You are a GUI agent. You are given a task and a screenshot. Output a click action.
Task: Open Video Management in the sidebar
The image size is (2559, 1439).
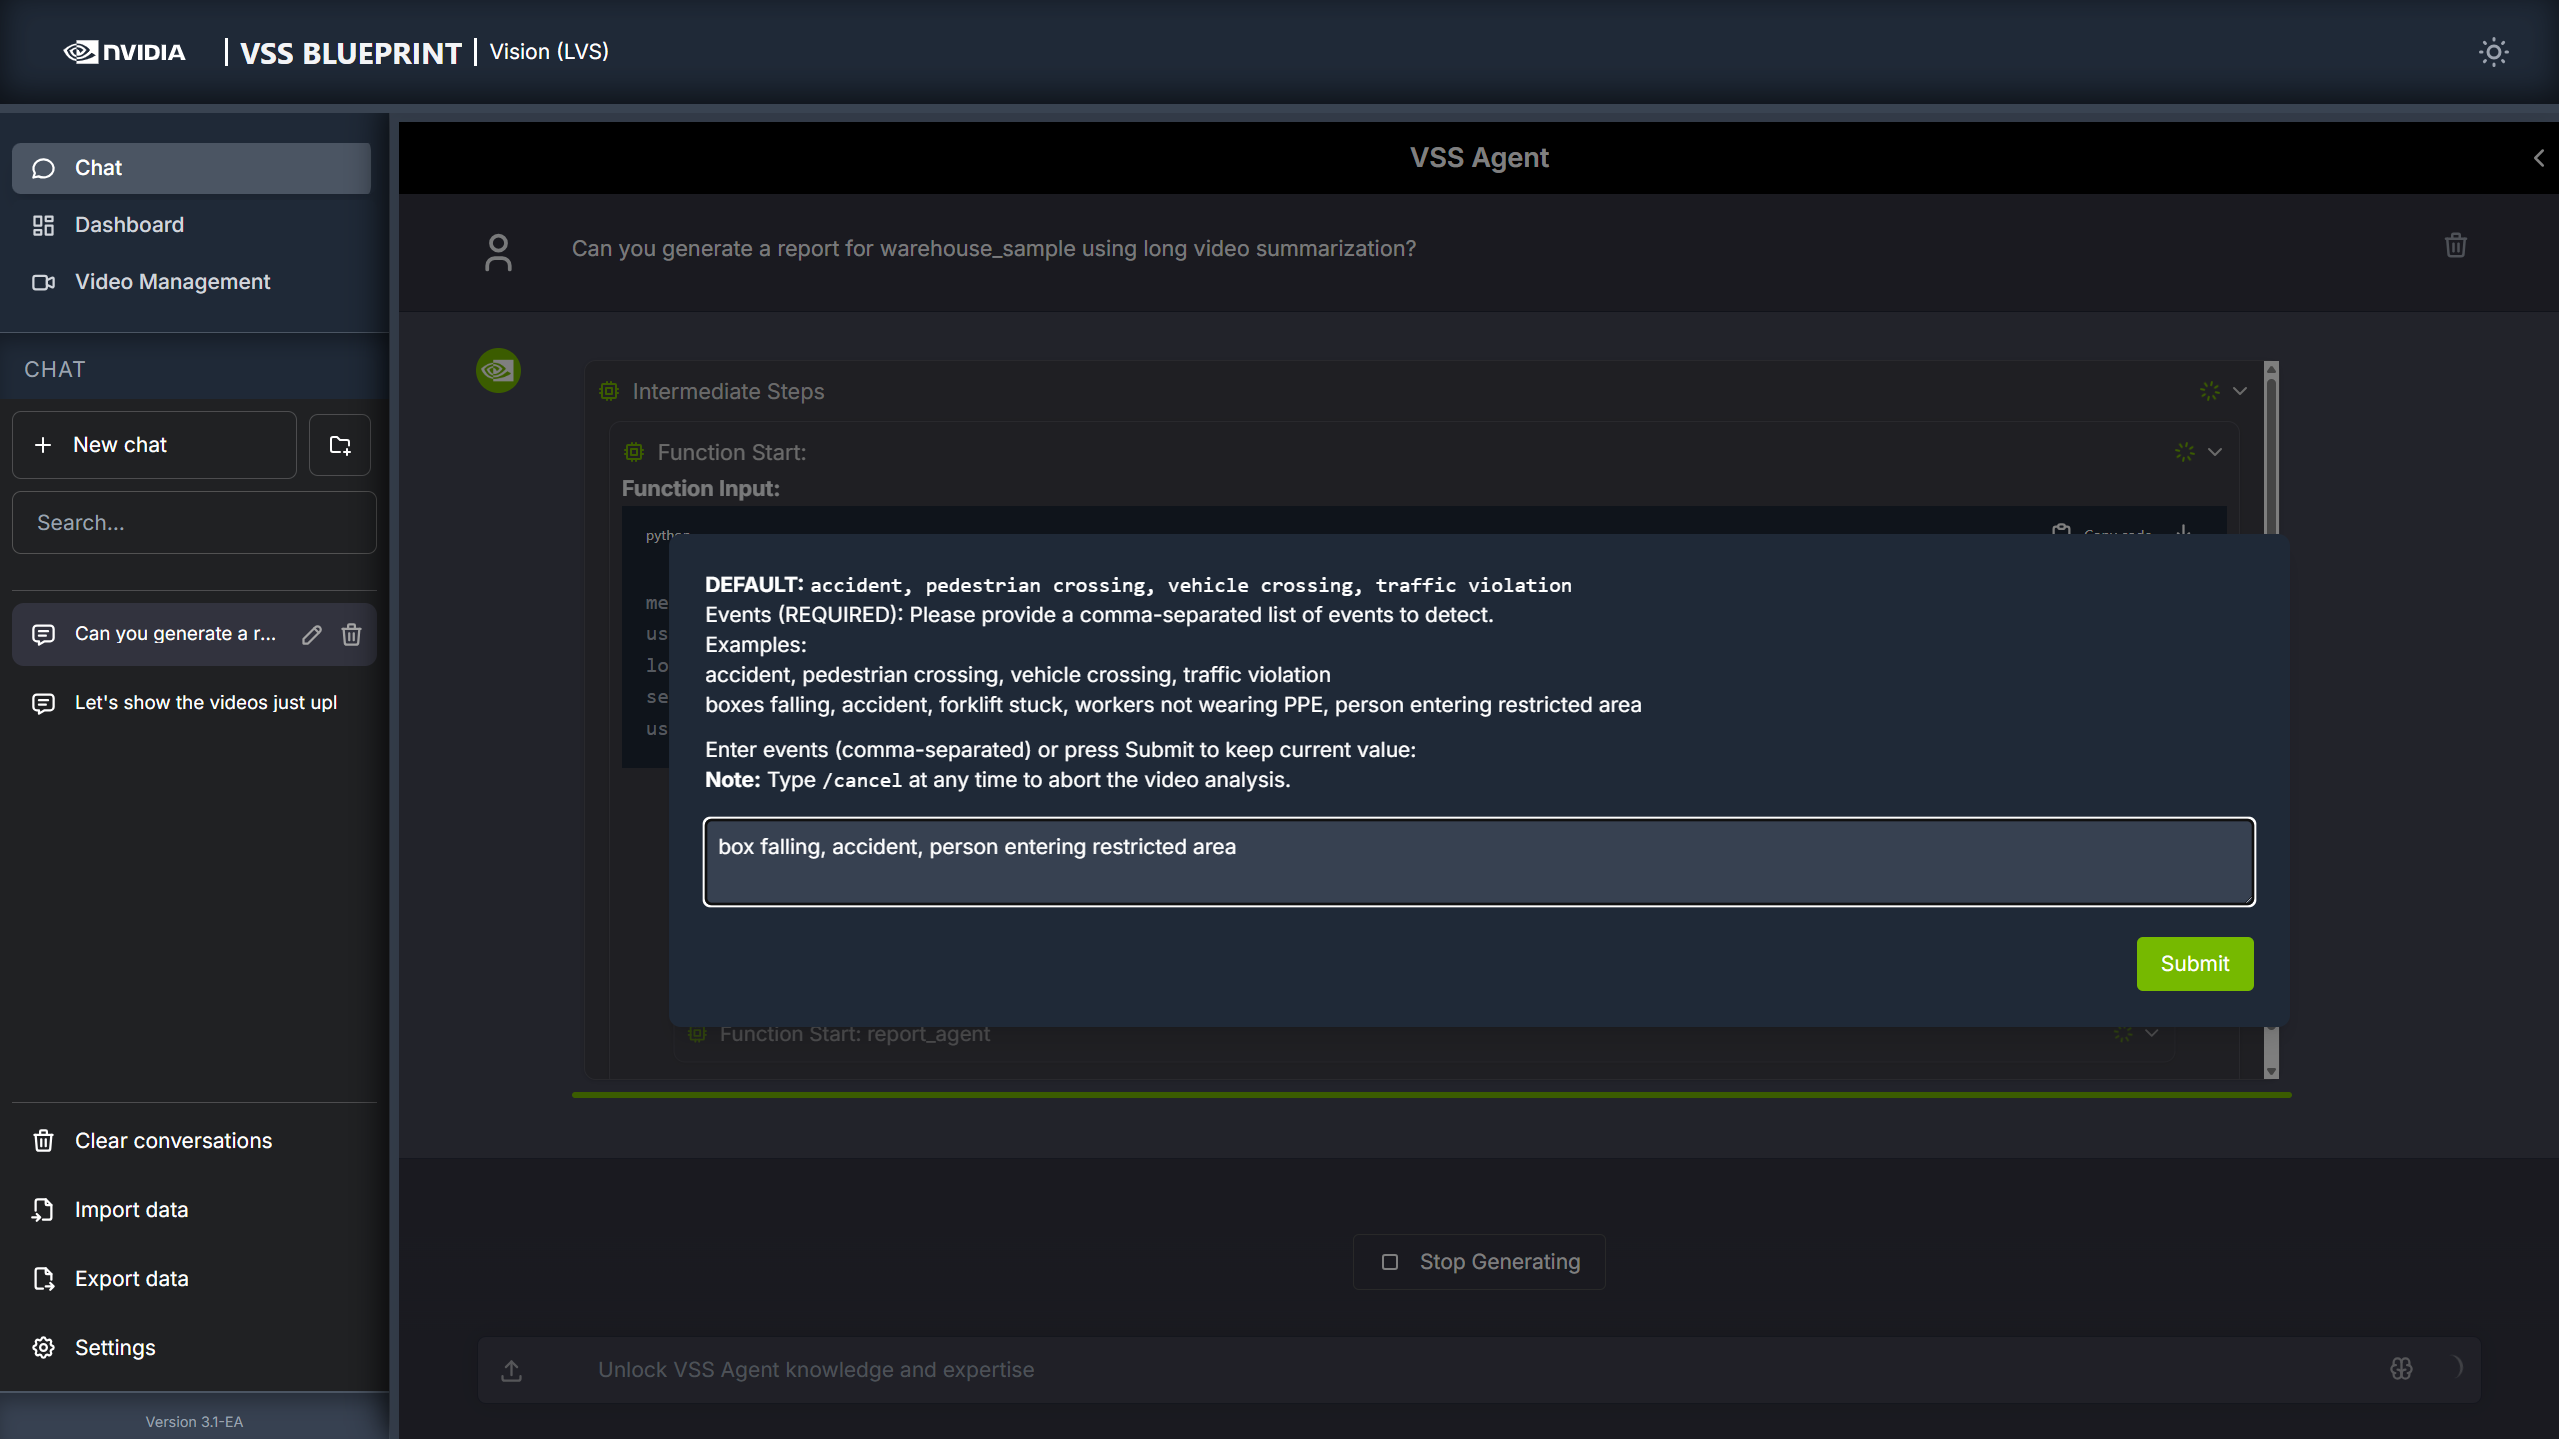click(x=172, y=281)
